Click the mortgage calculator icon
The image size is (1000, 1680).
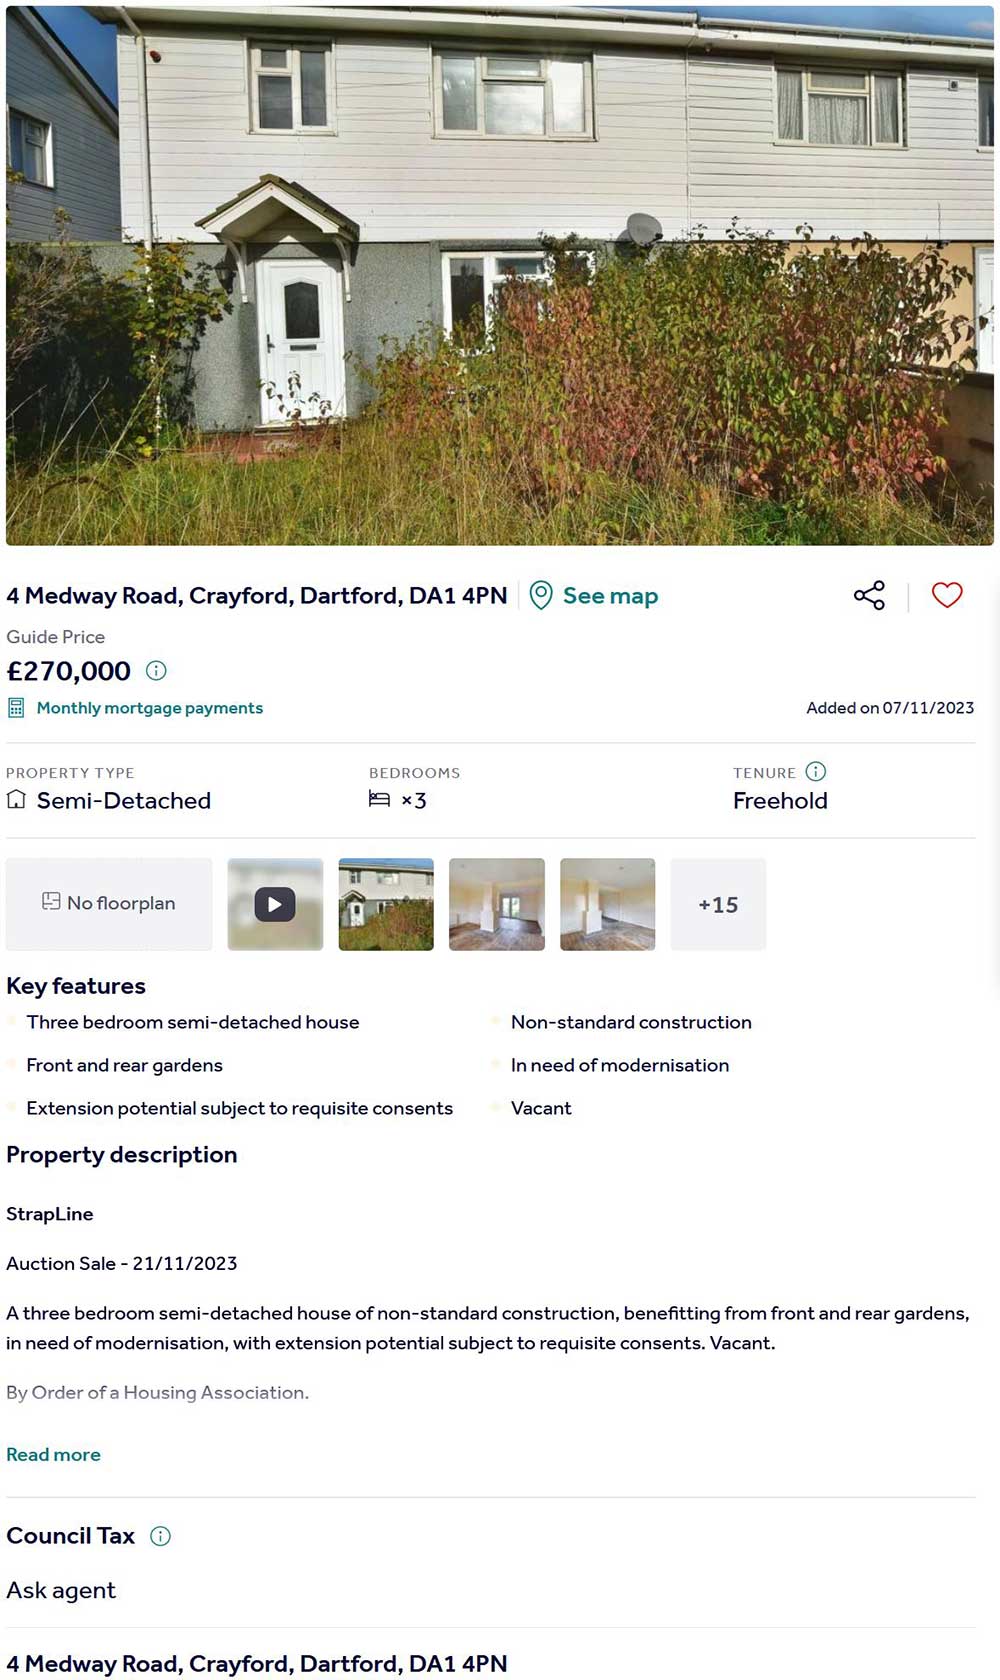tap(16, 708)
